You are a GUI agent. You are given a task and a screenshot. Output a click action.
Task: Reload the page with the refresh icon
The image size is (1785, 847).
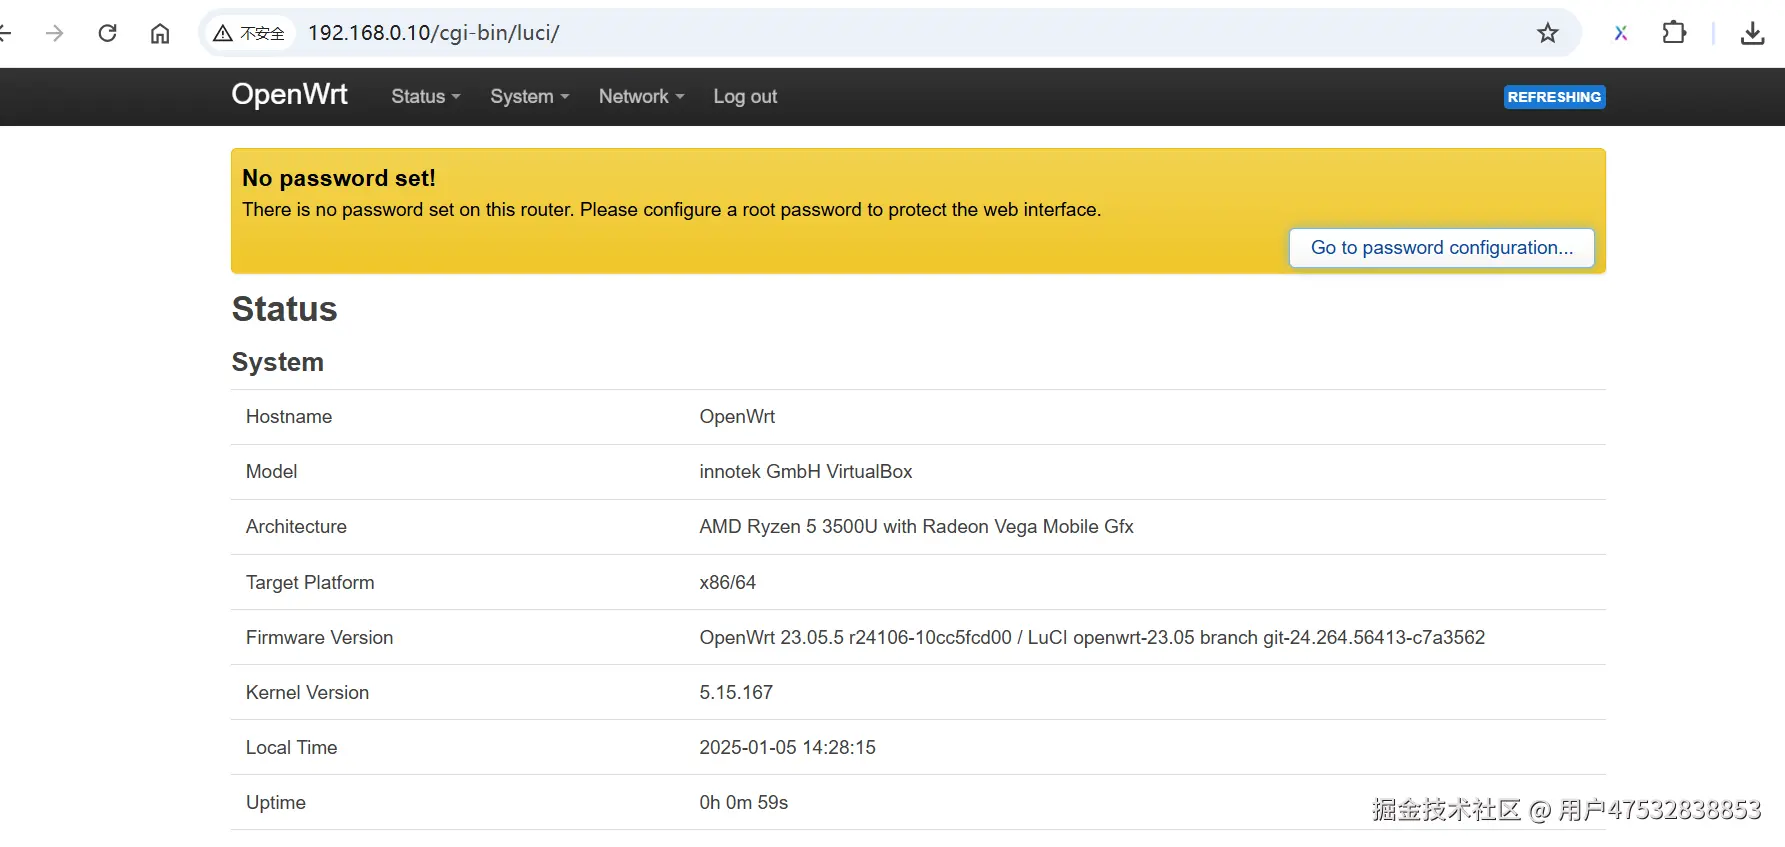108,33
